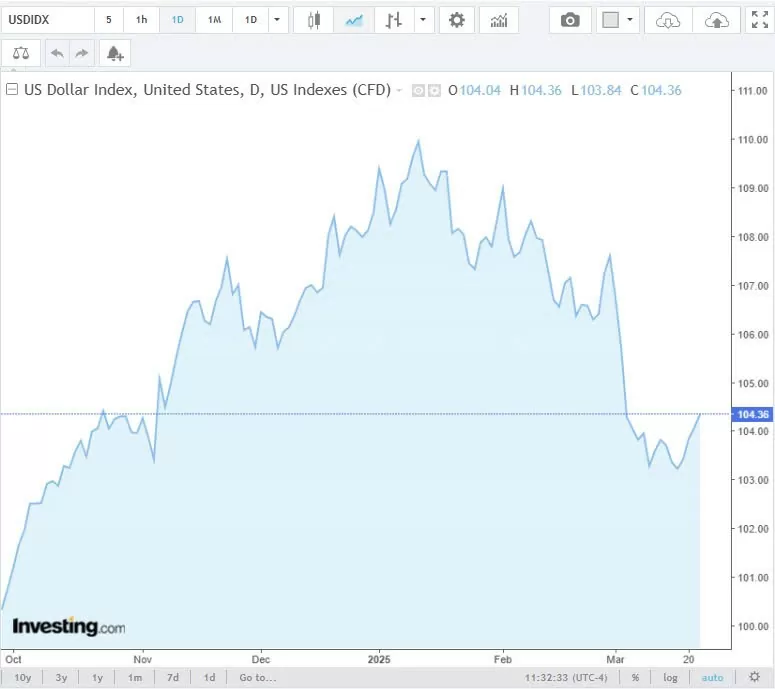This screenshot has height=689, width=775.
Task: Click the compare symbols scale icon
Action: (21, 54)
